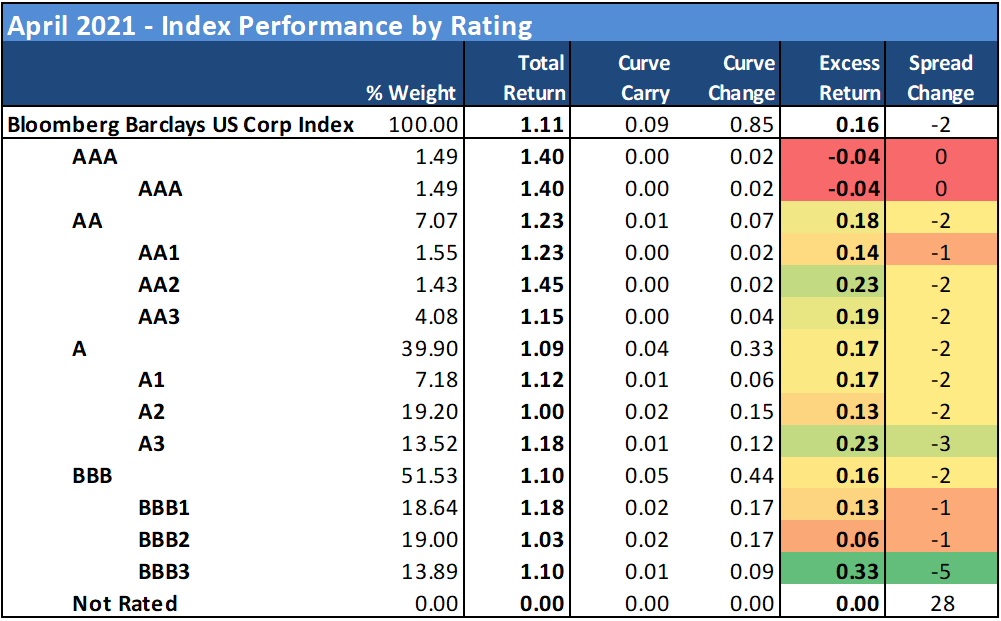The height and width of the screenshot is (621, 1001).
Task: Select the Excess Return column header
Action: [x=849, y=78]
